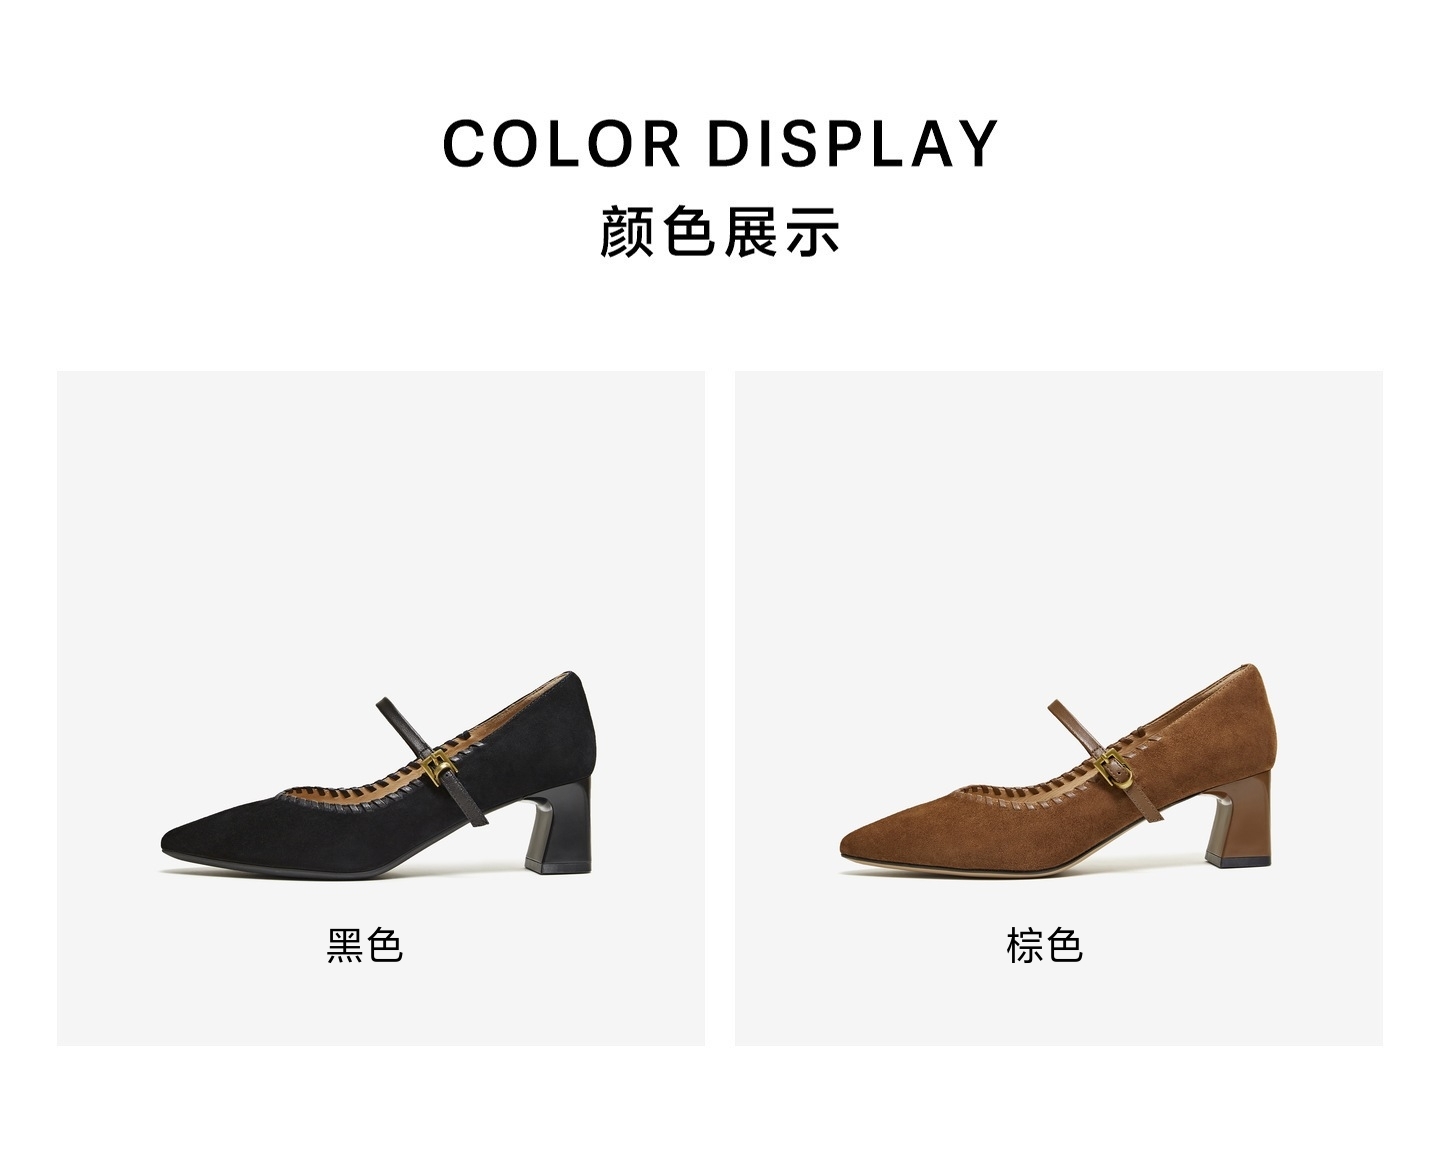Open the black suede shoe image
The width and height of the screenshot is (1440, 1171).
point(379,776)
